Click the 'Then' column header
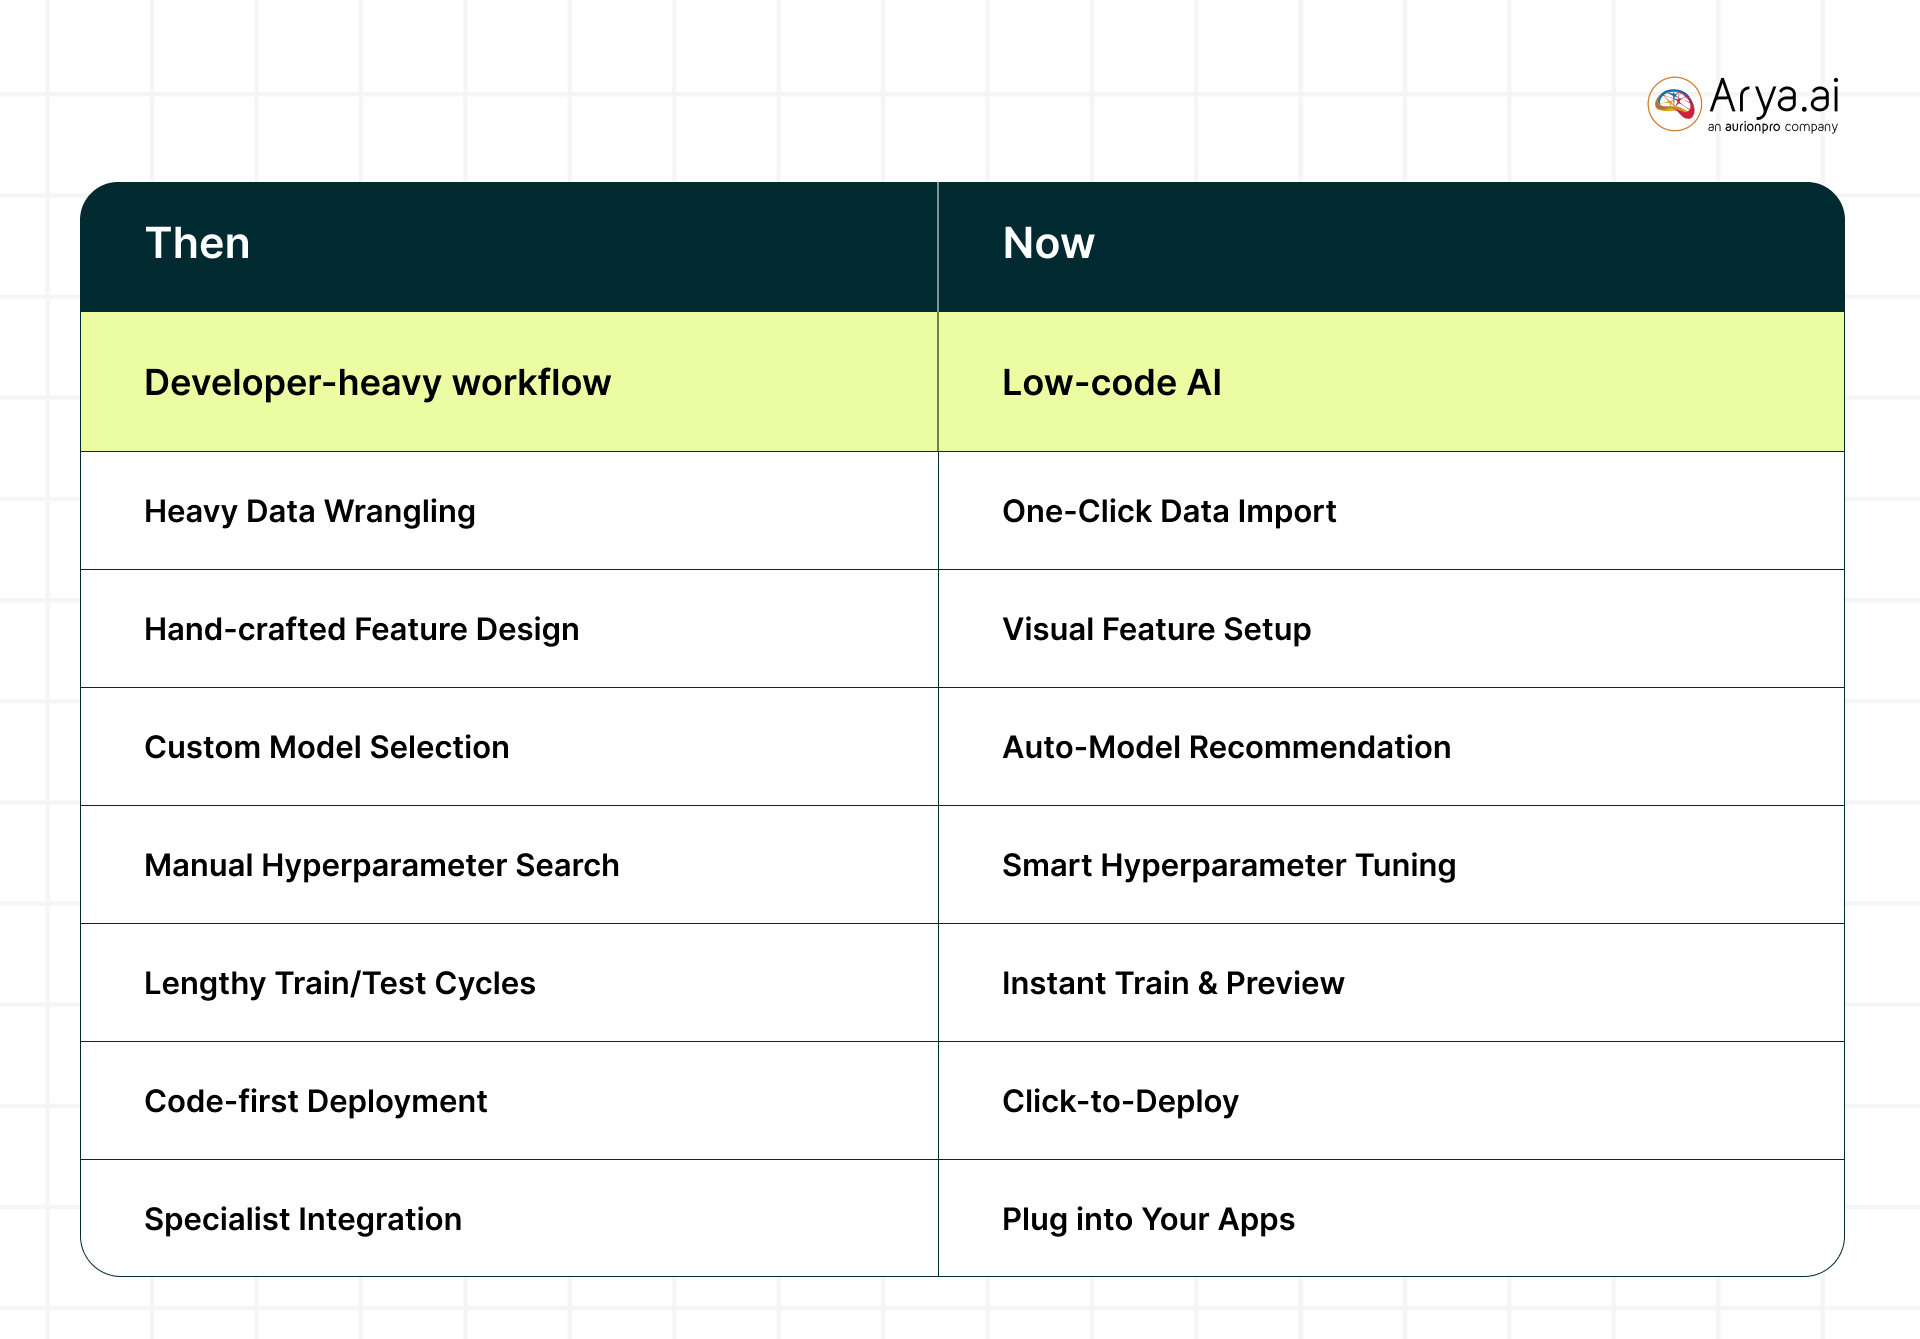The width and height of the screenshot is (1920, 1339). (x=509, y=246)
